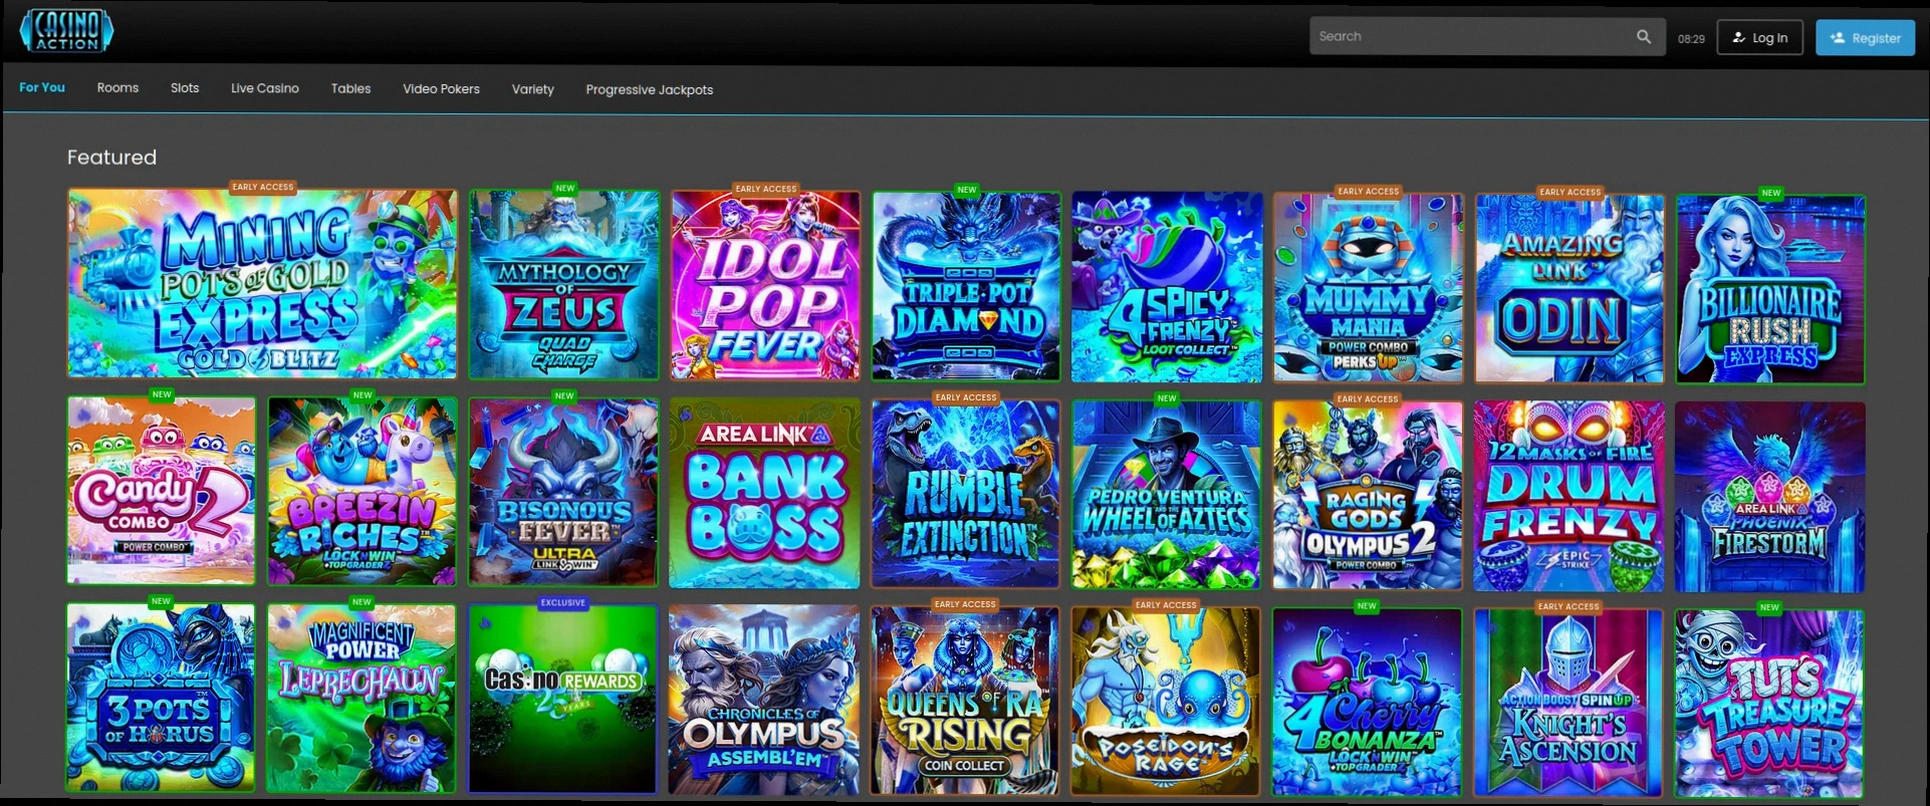
Task: Open Tut's Treasure Tower game
Action: click(1769, 704)
